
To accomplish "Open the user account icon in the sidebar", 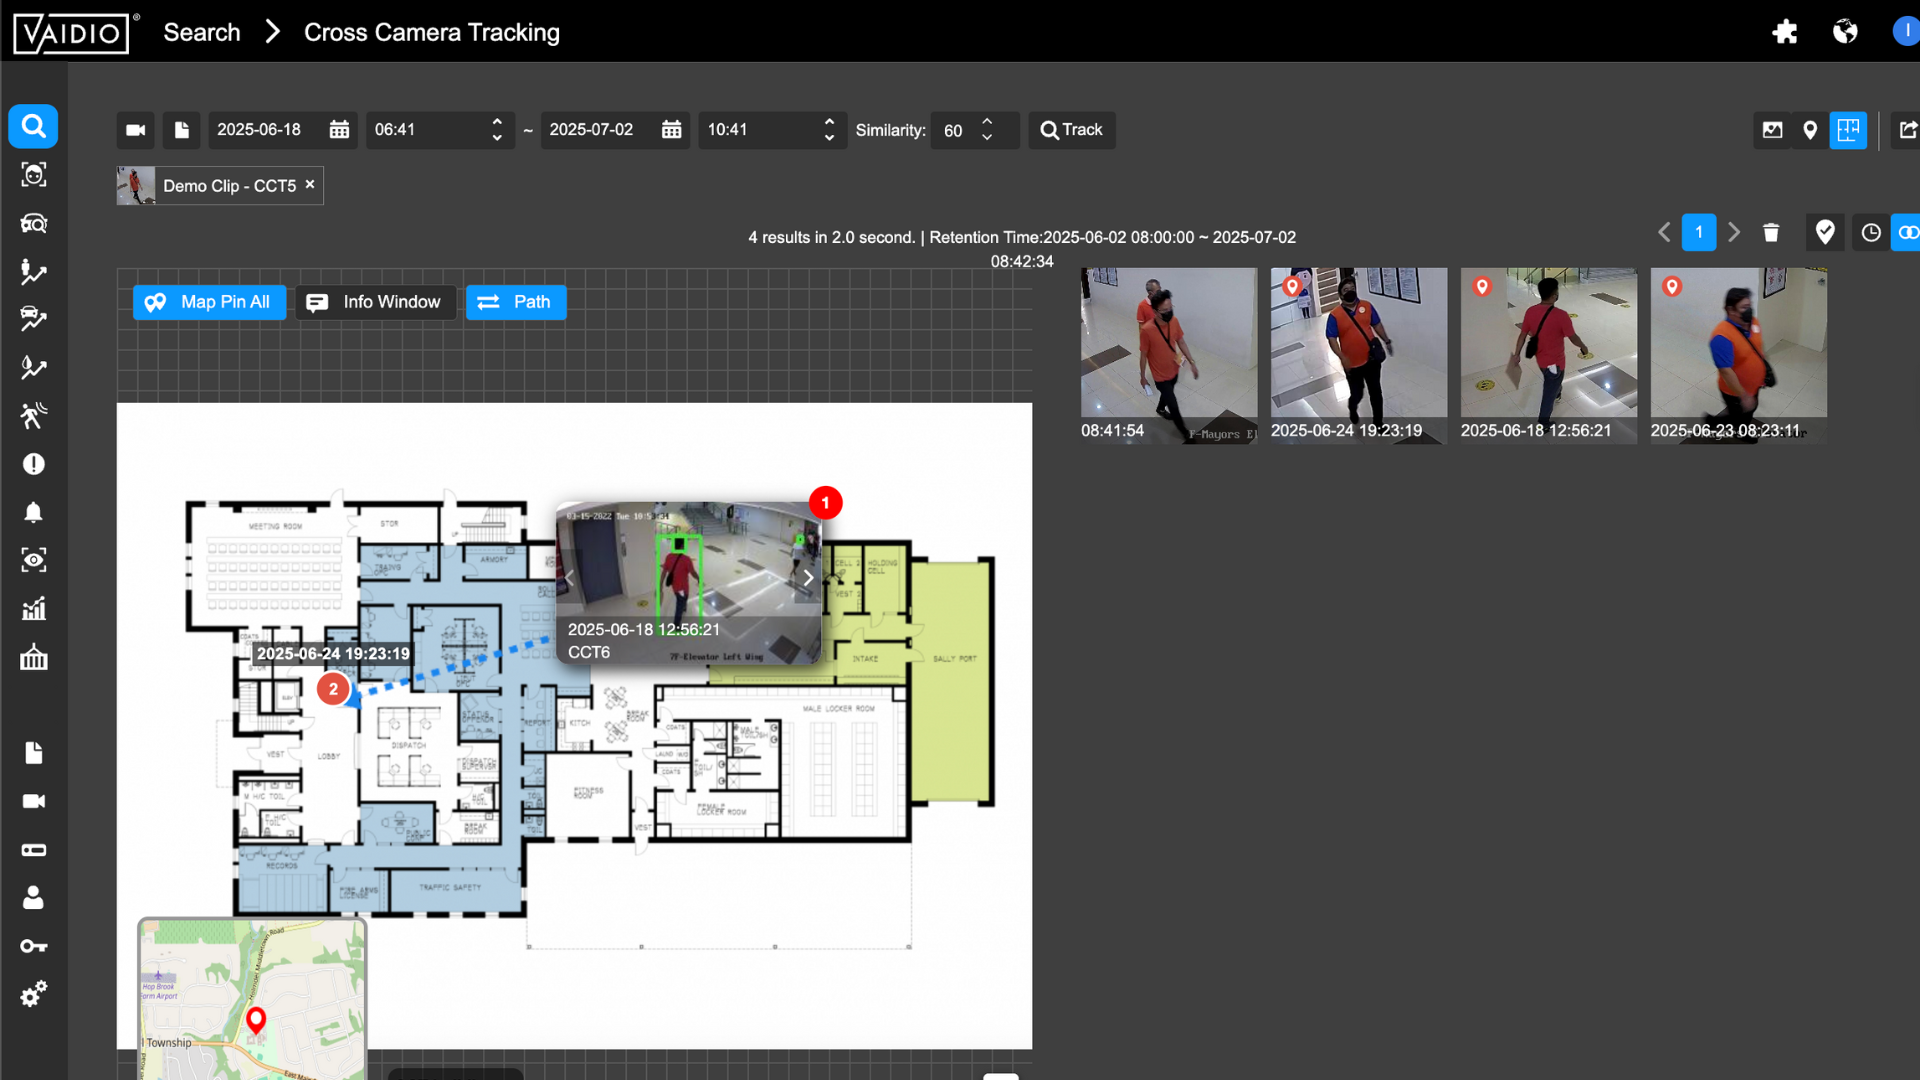I will click(33, 898).
